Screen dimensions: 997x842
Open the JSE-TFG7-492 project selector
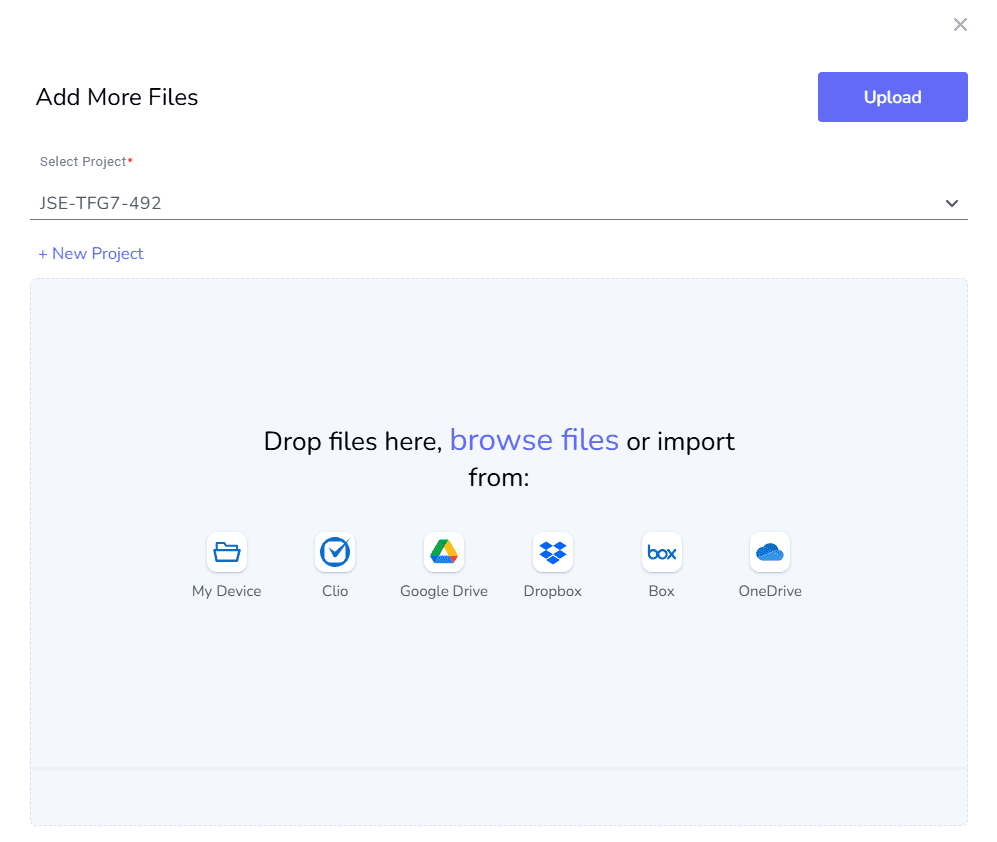[500, 203]
